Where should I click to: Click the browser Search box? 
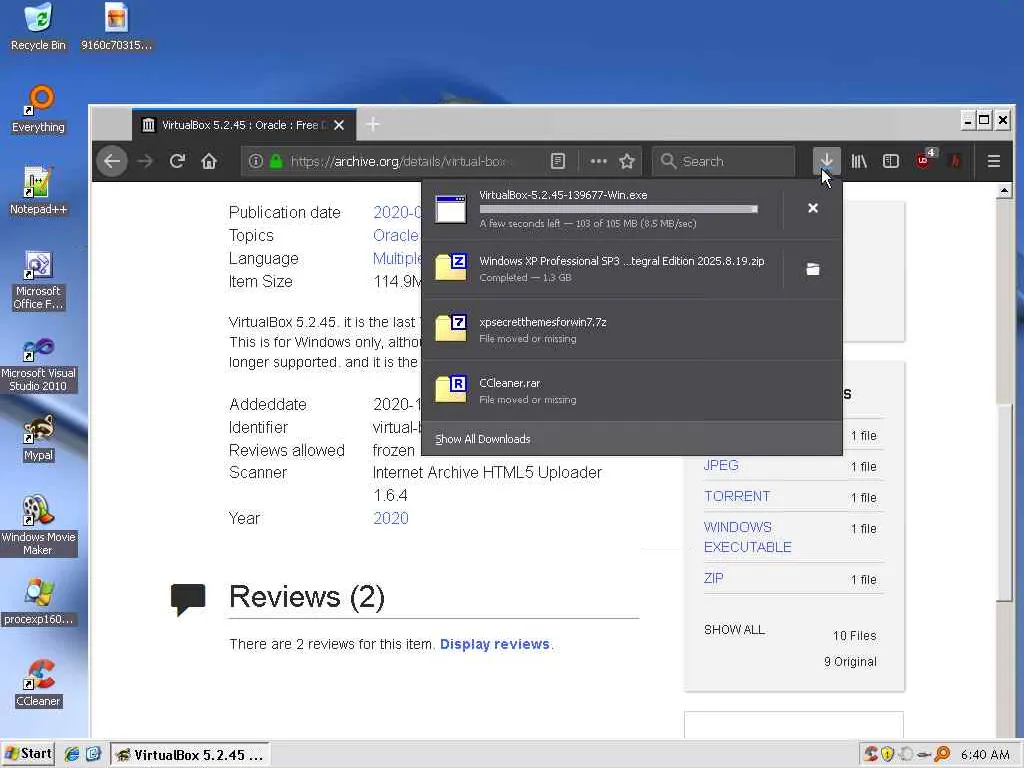click(x=724, y=161)
